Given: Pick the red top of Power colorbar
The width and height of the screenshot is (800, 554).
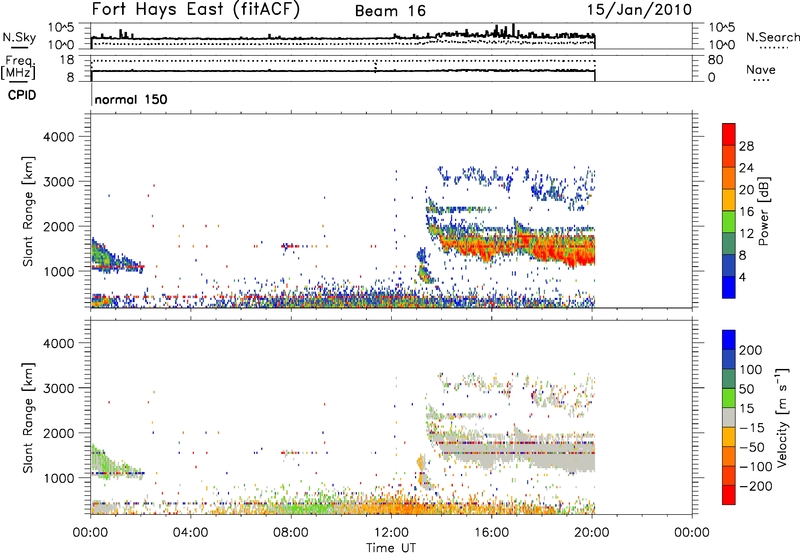Looking at the screenshot, I should coord(729,134).
